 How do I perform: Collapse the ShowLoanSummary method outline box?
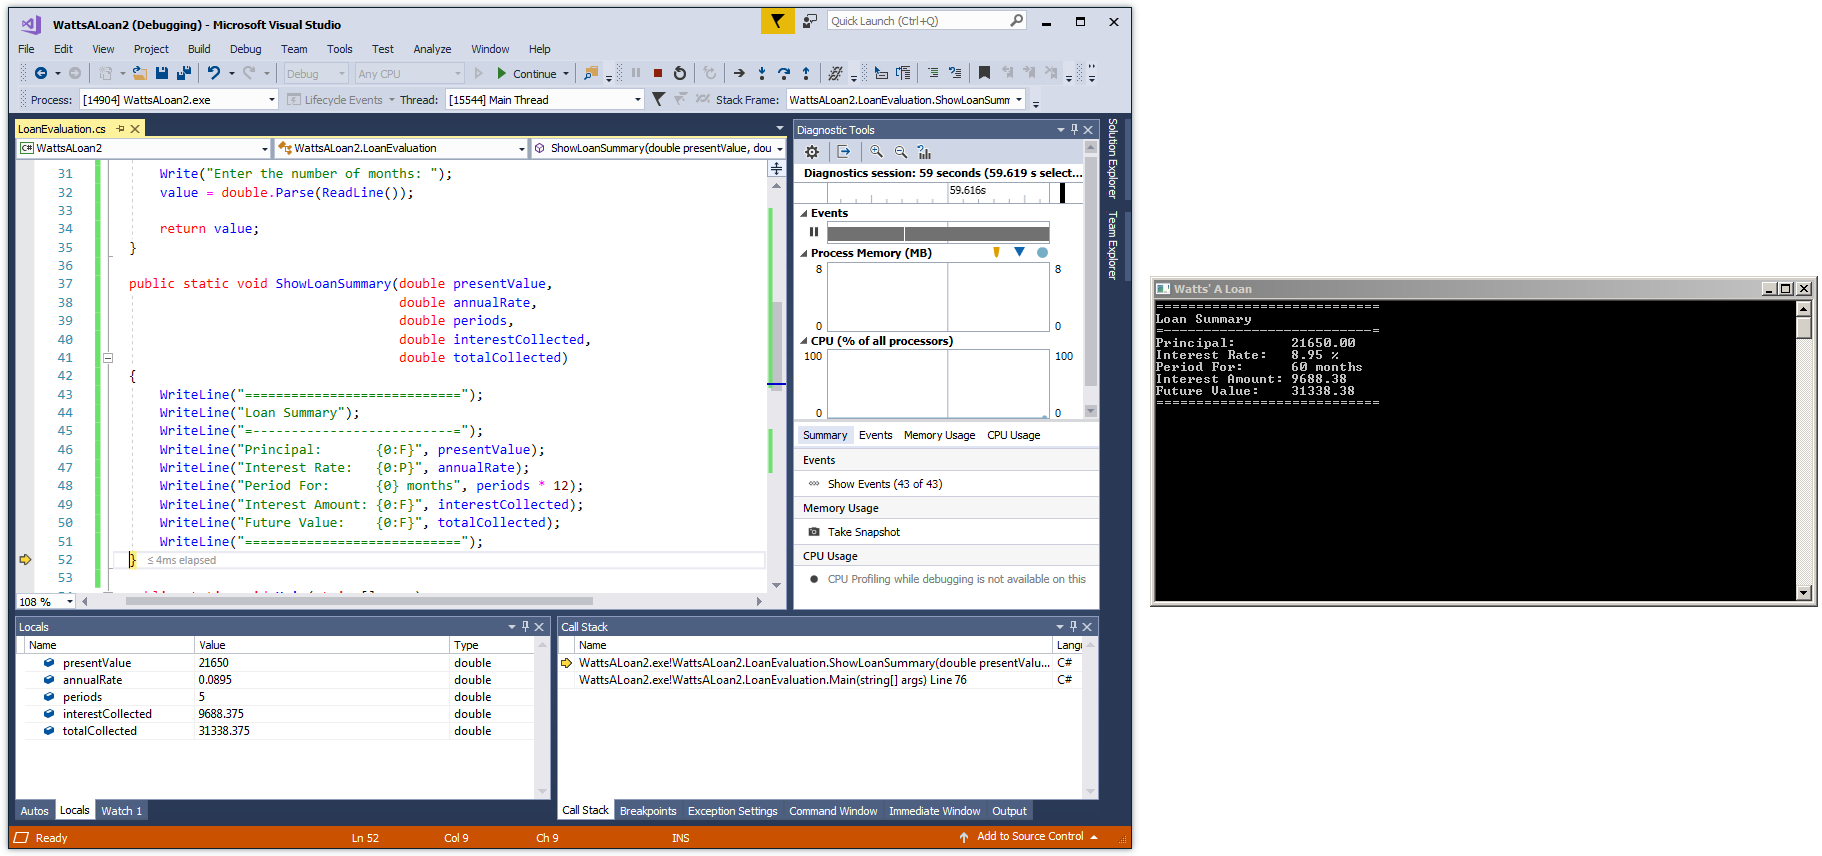[x=108, y=358]
